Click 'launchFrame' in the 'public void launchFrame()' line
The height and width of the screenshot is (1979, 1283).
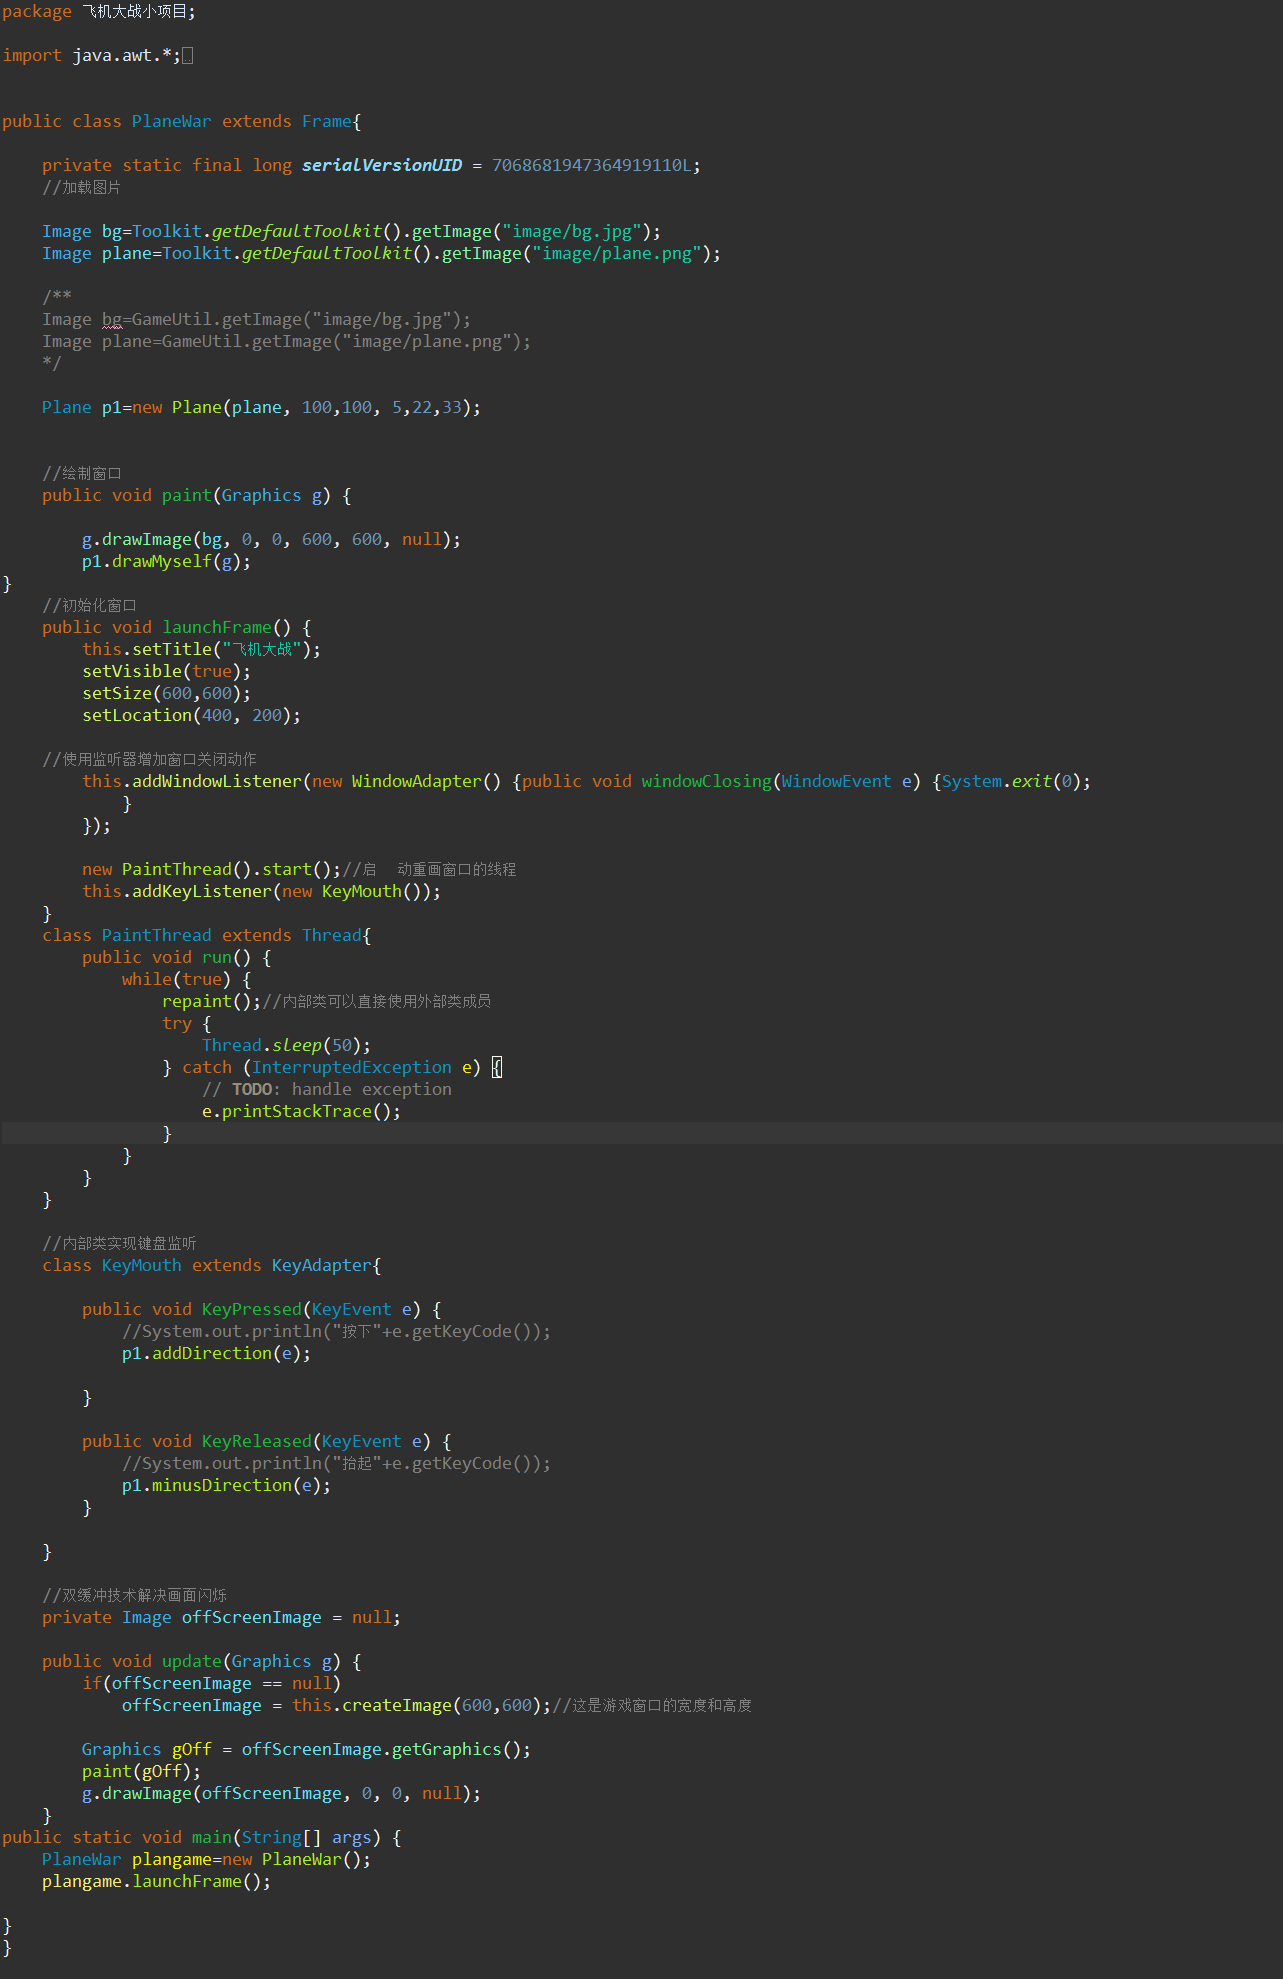coord(217,628)
